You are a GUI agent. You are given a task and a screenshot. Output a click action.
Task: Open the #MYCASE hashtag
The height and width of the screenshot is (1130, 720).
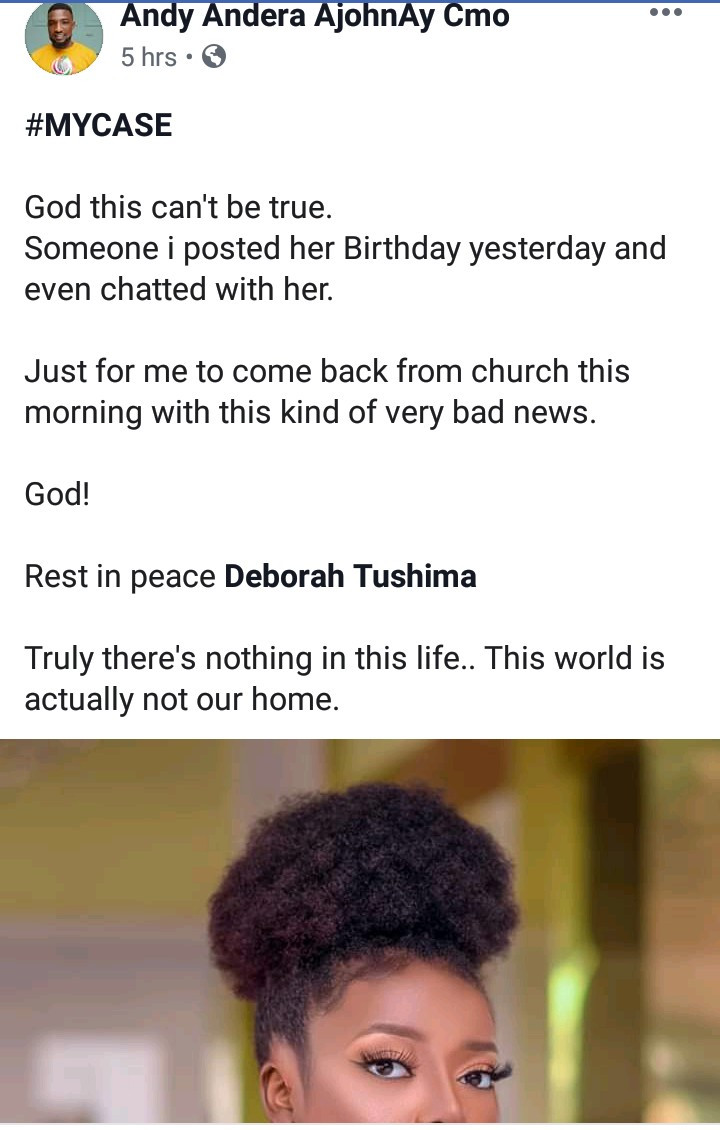tap(98, 125)
